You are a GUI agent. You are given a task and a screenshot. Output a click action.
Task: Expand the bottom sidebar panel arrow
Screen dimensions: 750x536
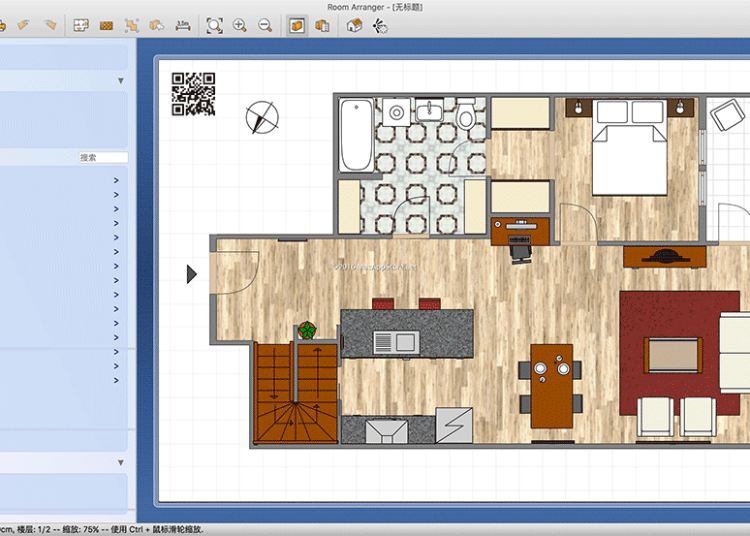coord(121,462)
